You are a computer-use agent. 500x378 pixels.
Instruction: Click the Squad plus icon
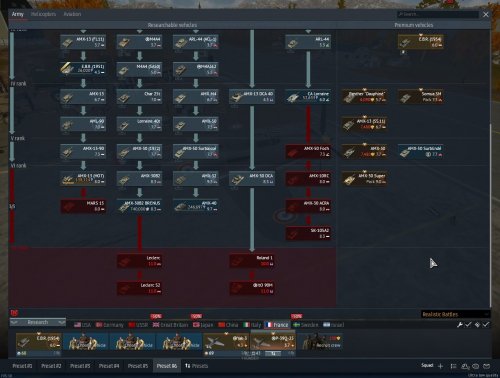pos(440,366)
